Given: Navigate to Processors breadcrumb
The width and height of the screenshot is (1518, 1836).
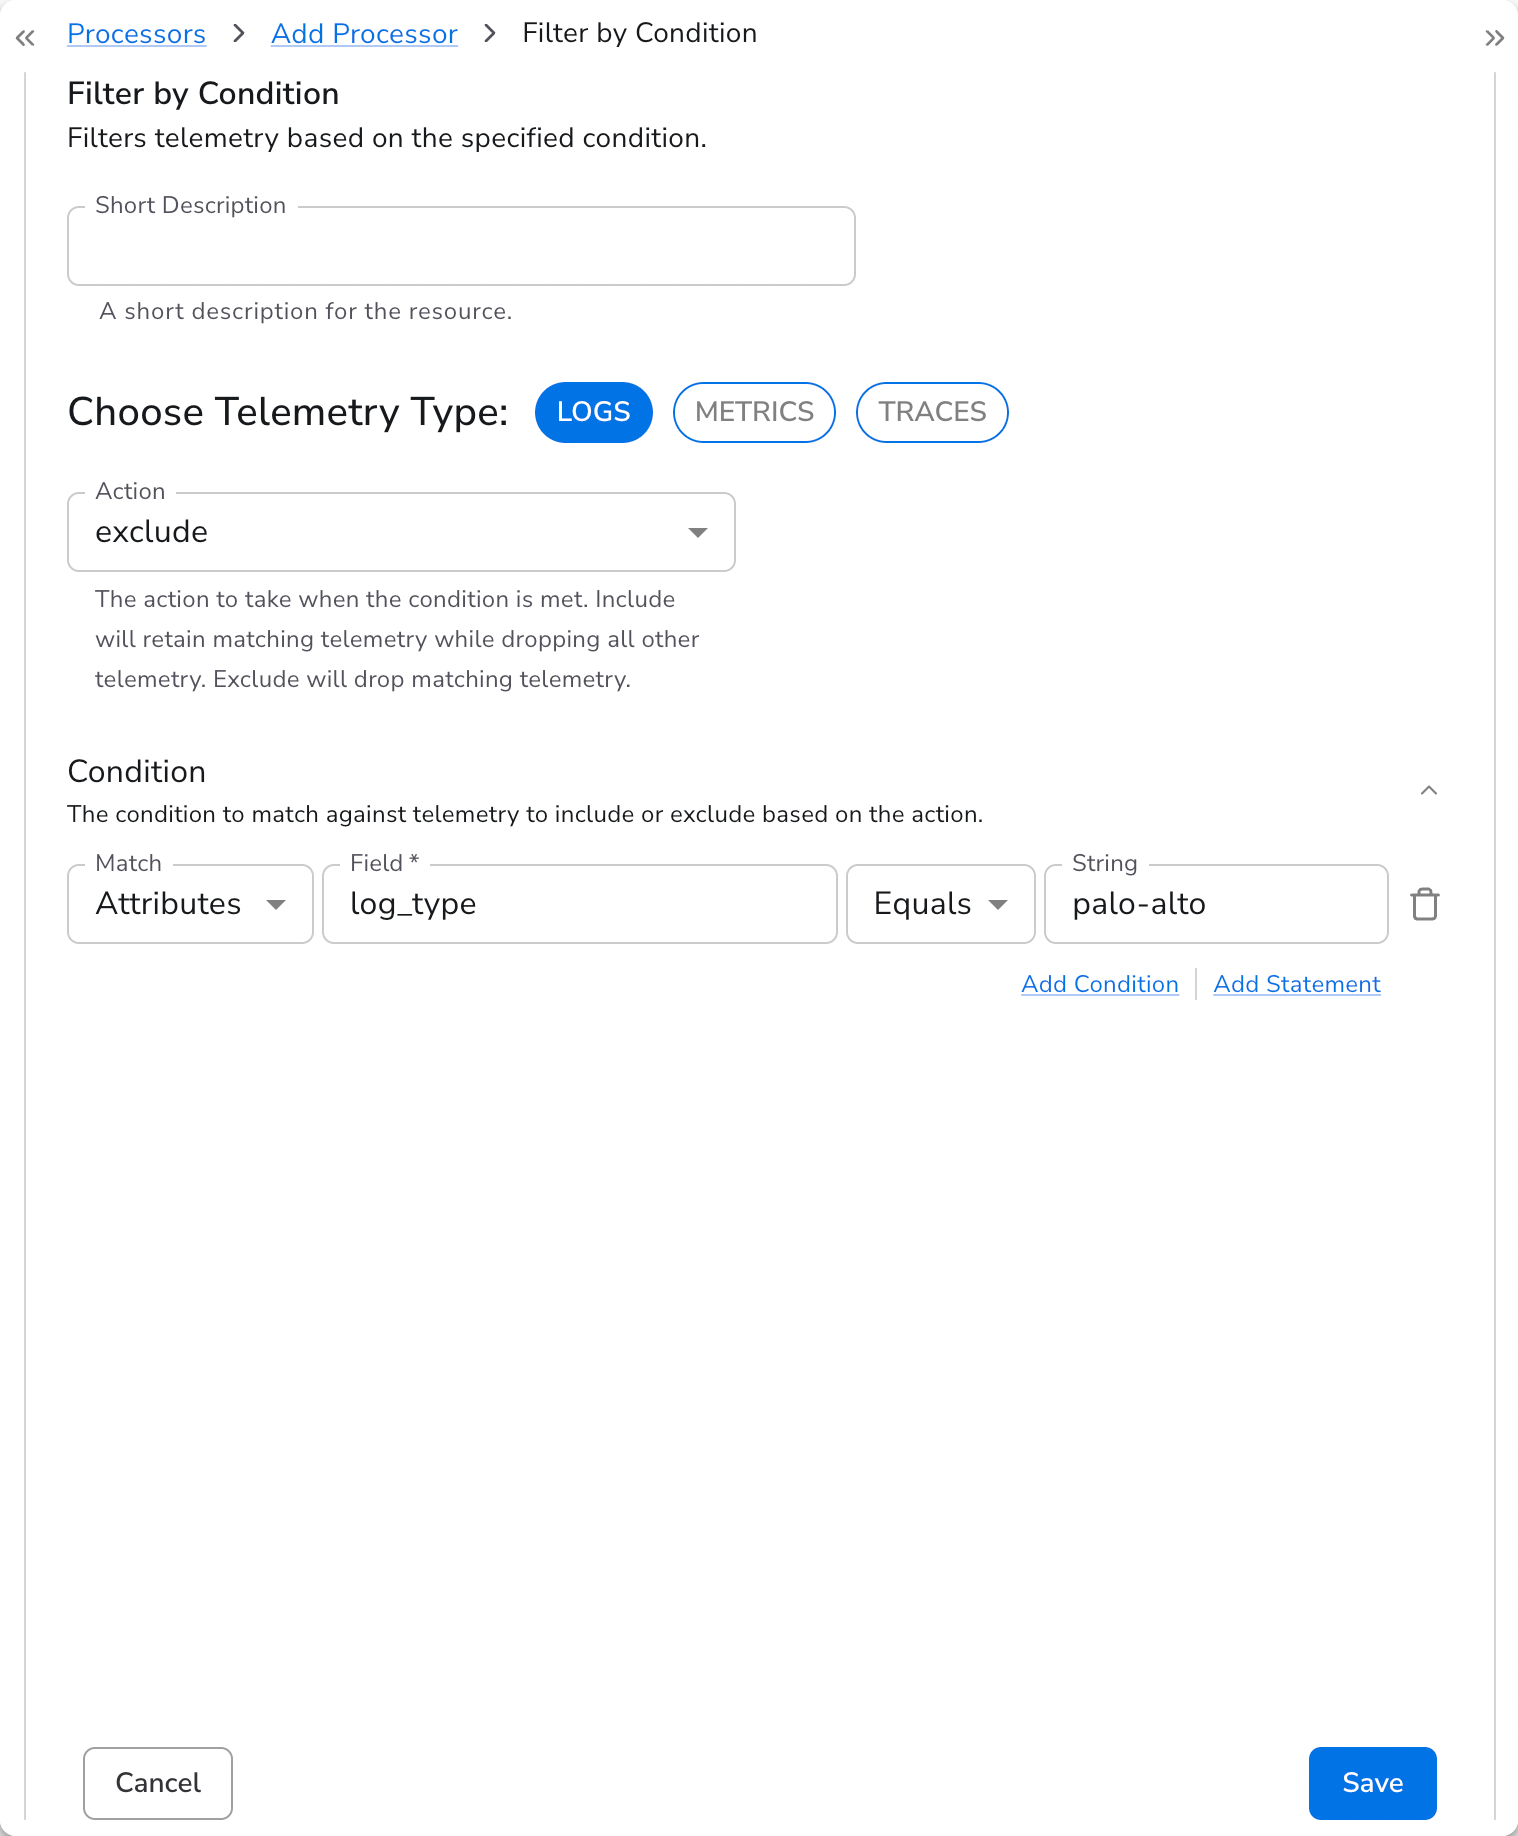Looking at the screenshot, I should [x=136, y=33].
